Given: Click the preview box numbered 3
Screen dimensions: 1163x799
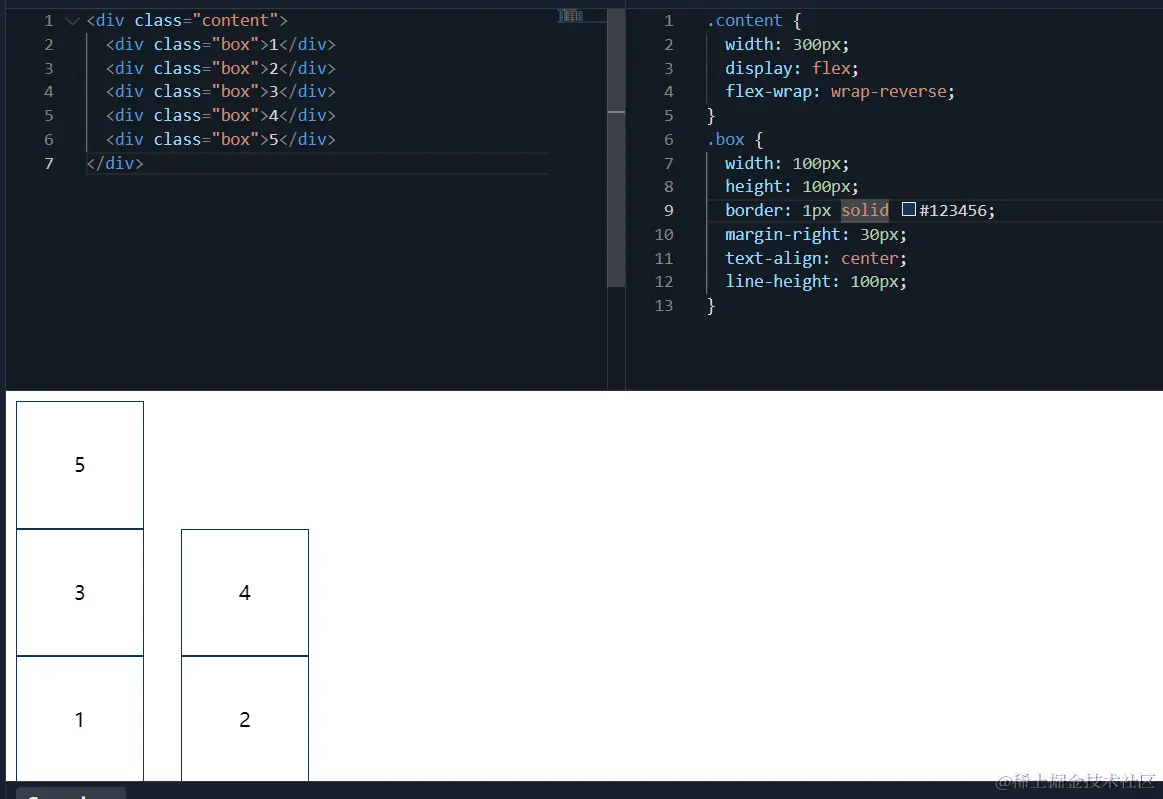Looking at the screenshot, I should (x=80, y=593).
